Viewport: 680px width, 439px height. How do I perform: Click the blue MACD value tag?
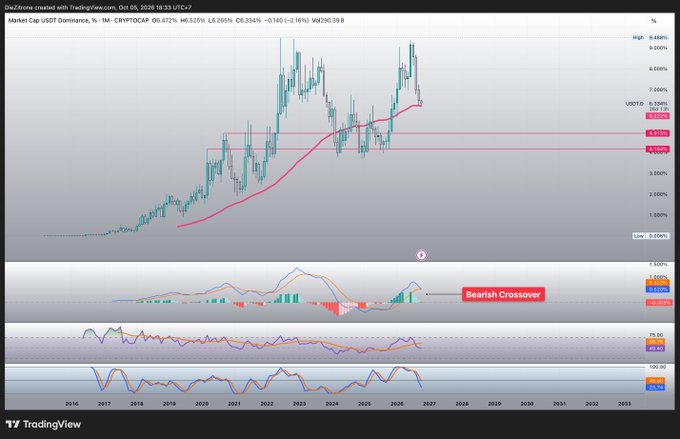(658, 289)
